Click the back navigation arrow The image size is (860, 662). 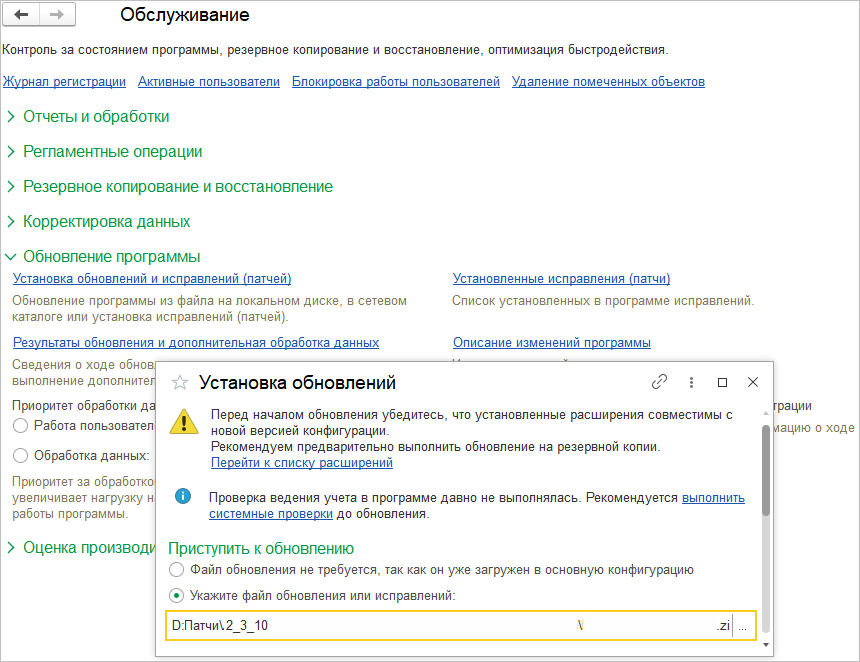pyautogui.click(x=21, y=15)
